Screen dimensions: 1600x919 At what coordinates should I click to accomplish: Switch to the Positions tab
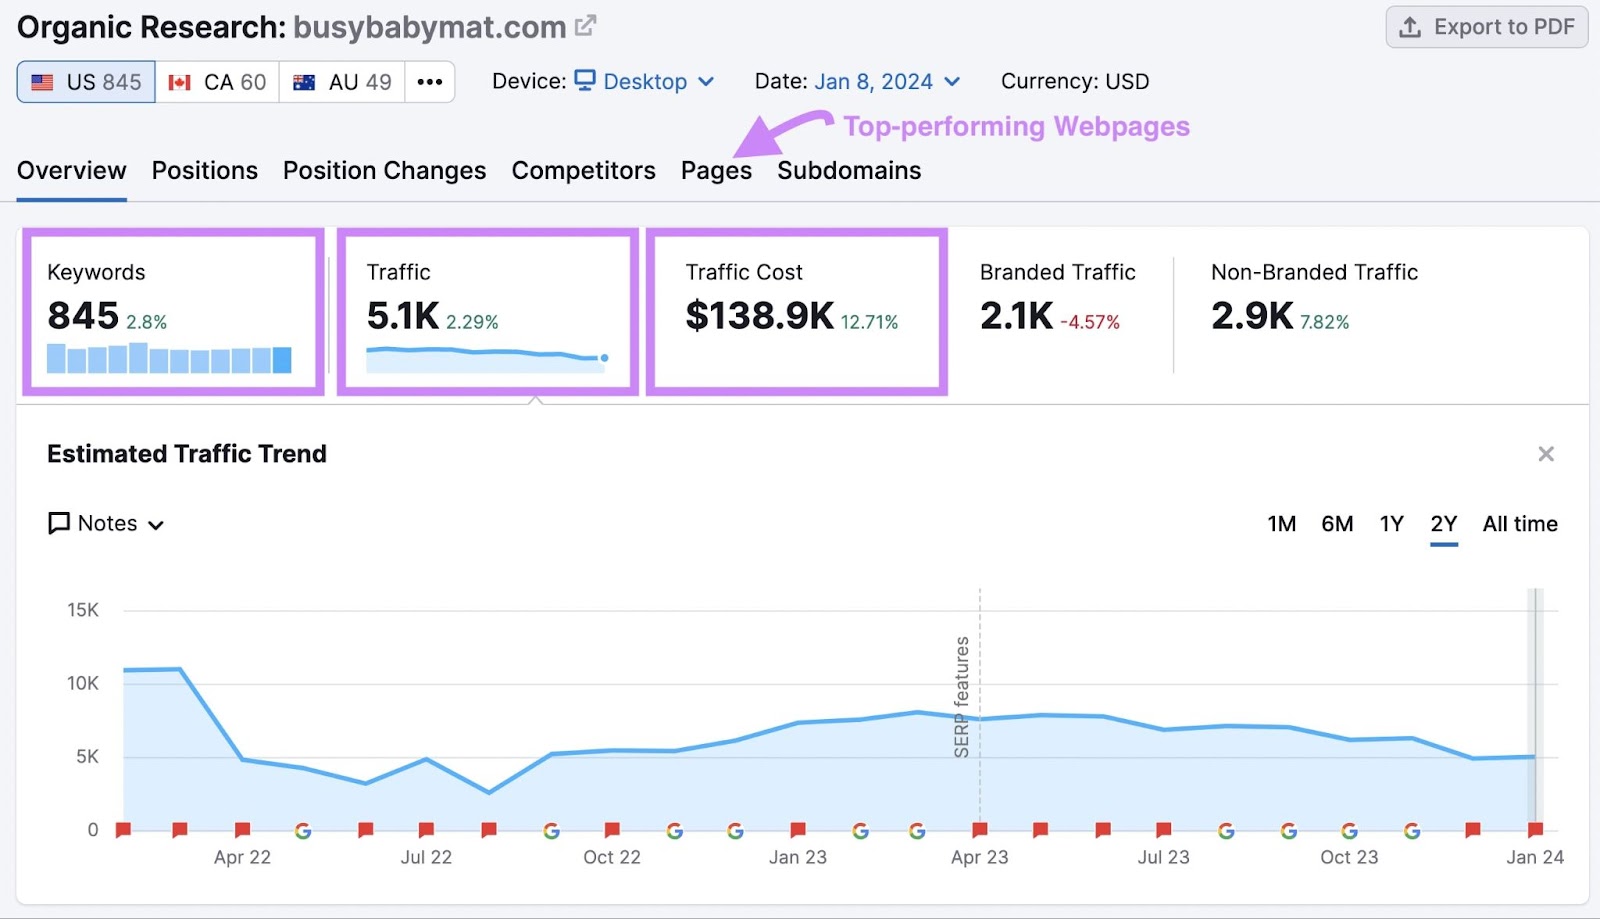coord(204,171)
